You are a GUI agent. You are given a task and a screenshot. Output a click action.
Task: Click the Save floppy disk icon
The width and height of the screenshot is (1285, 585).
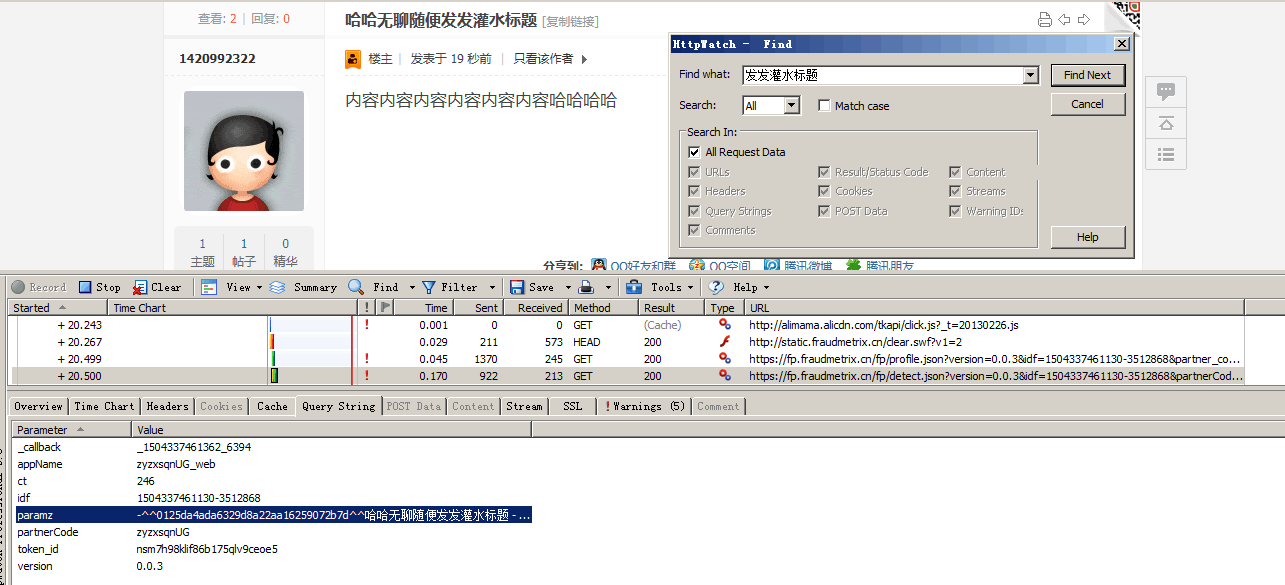pyautogui.click(x=517, y=287)
